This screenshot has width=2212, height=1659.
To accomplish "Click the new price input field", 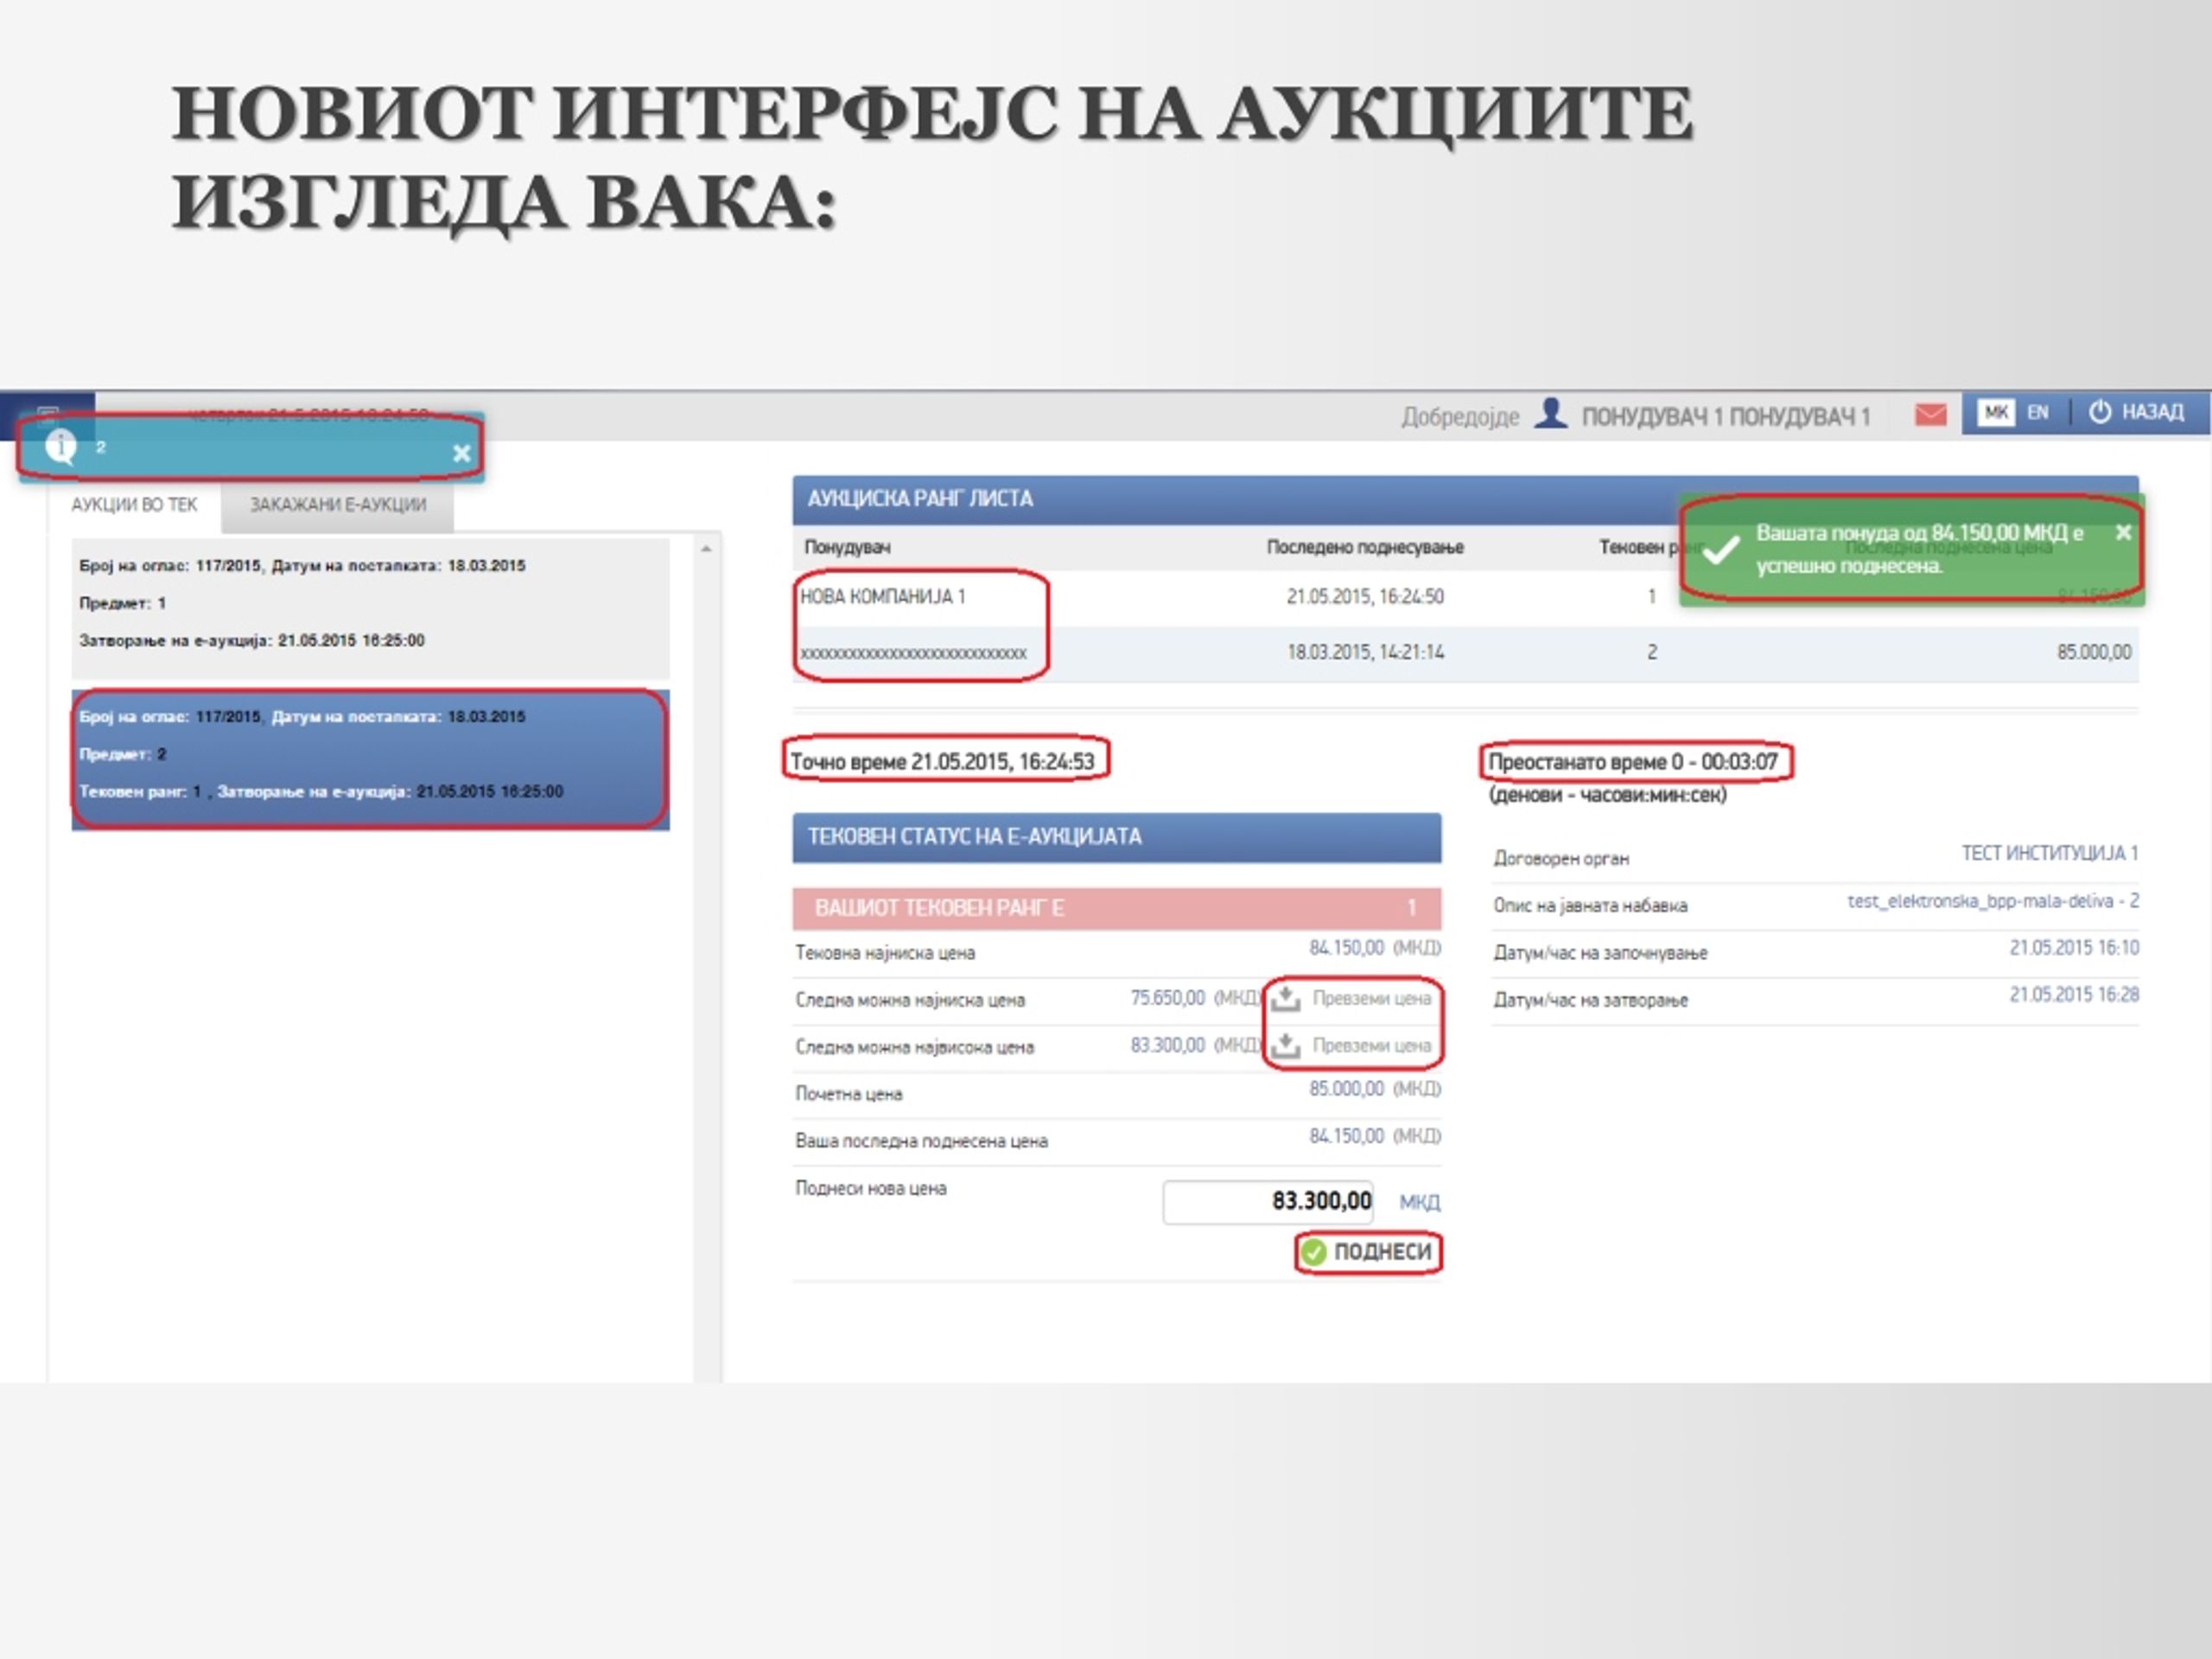I will [1268, 1201].
